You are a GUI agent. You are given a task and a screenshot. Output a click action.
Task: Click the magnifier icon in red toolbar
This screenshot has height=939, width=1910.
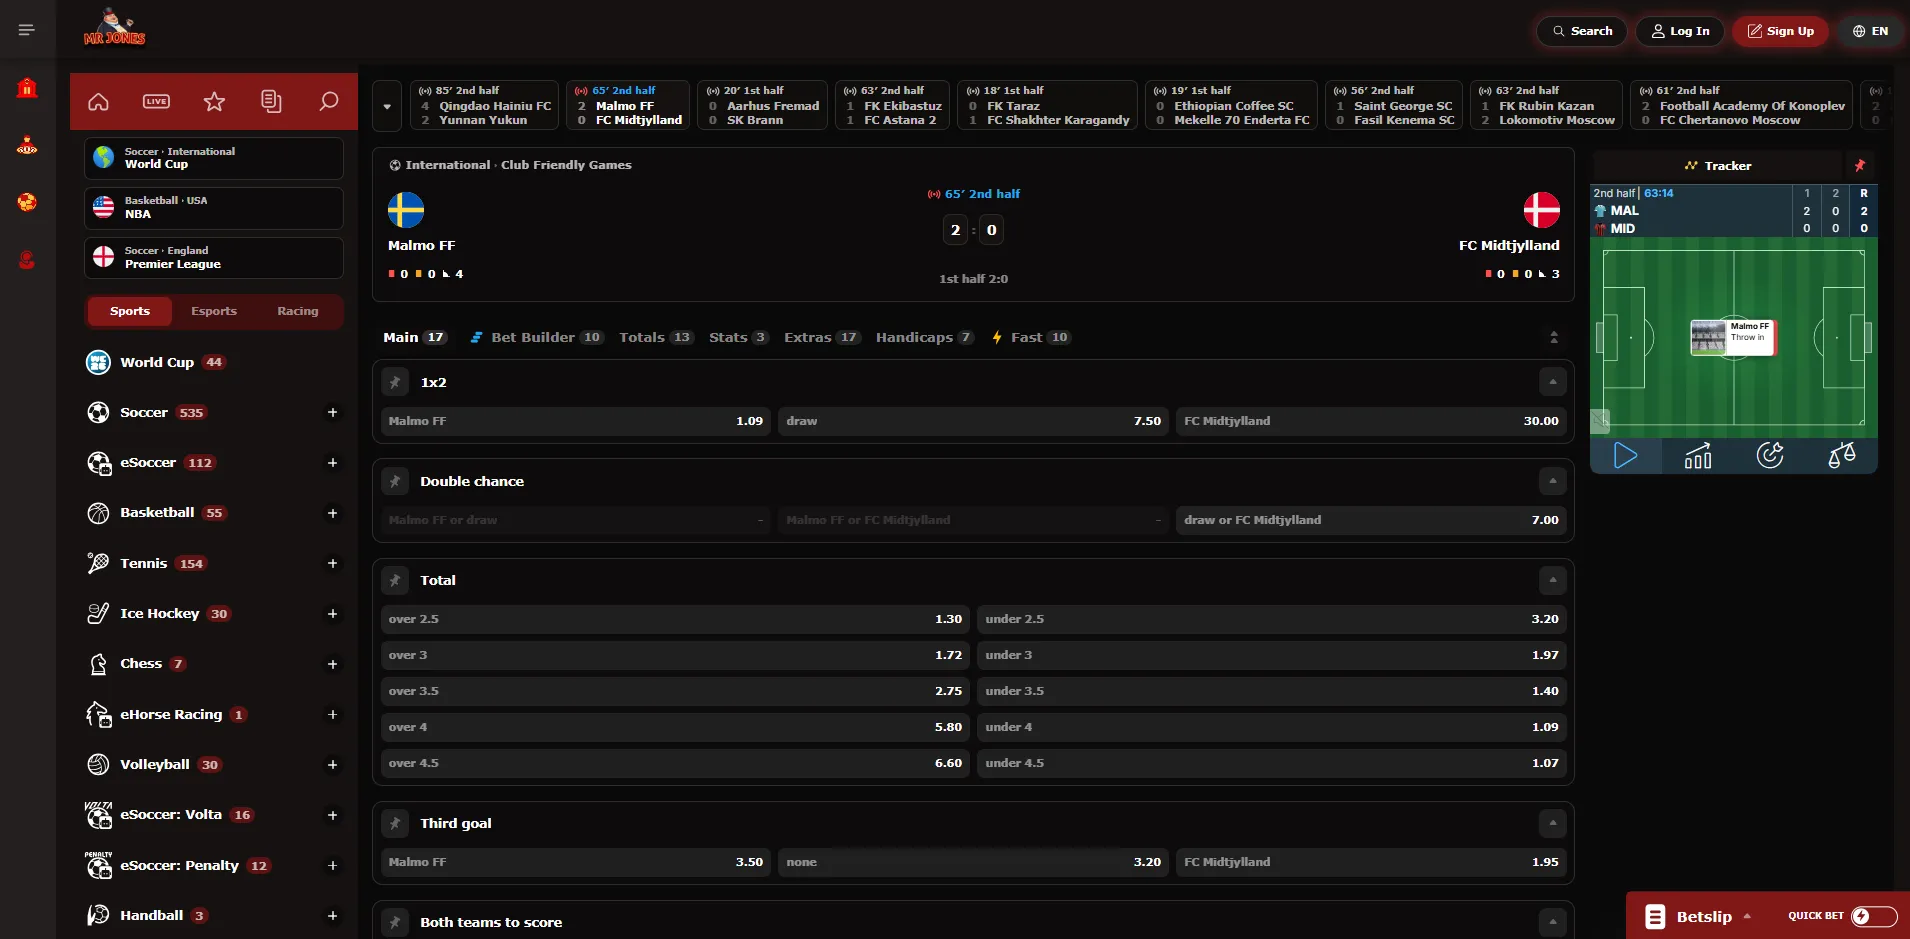pos(329,101)
